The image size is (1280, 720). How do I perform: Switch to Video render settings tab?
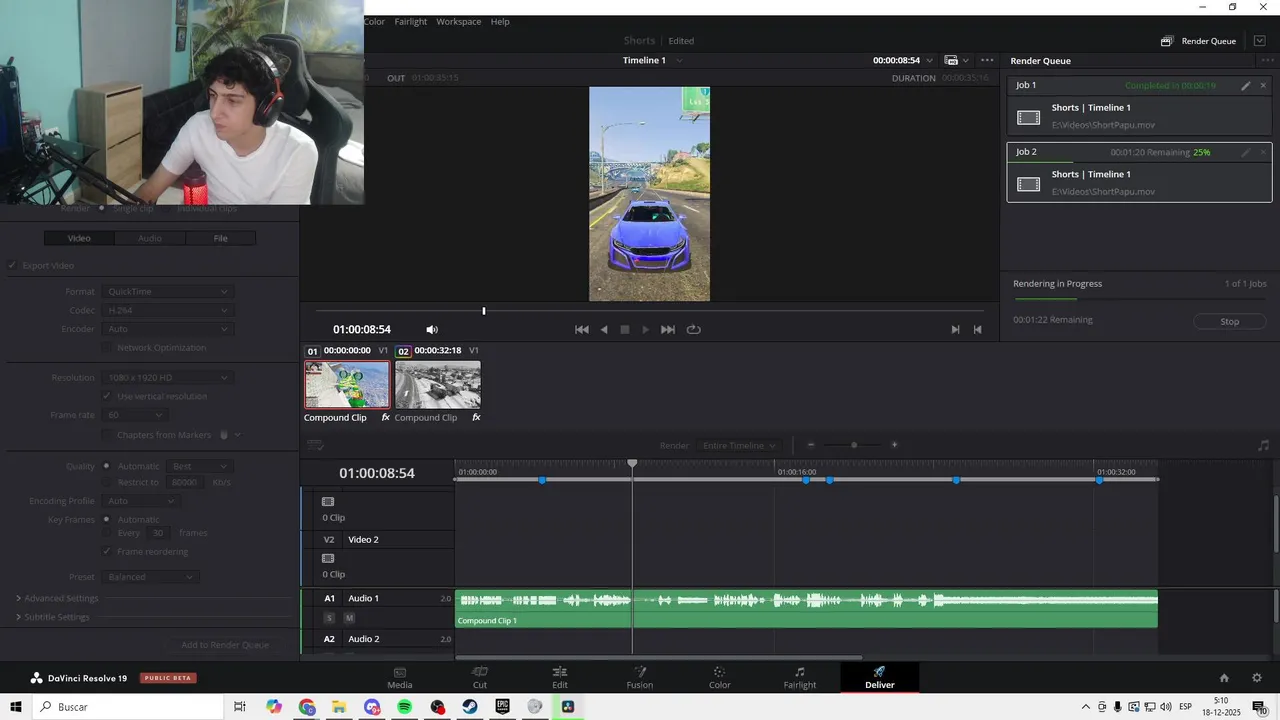[79, 238]
